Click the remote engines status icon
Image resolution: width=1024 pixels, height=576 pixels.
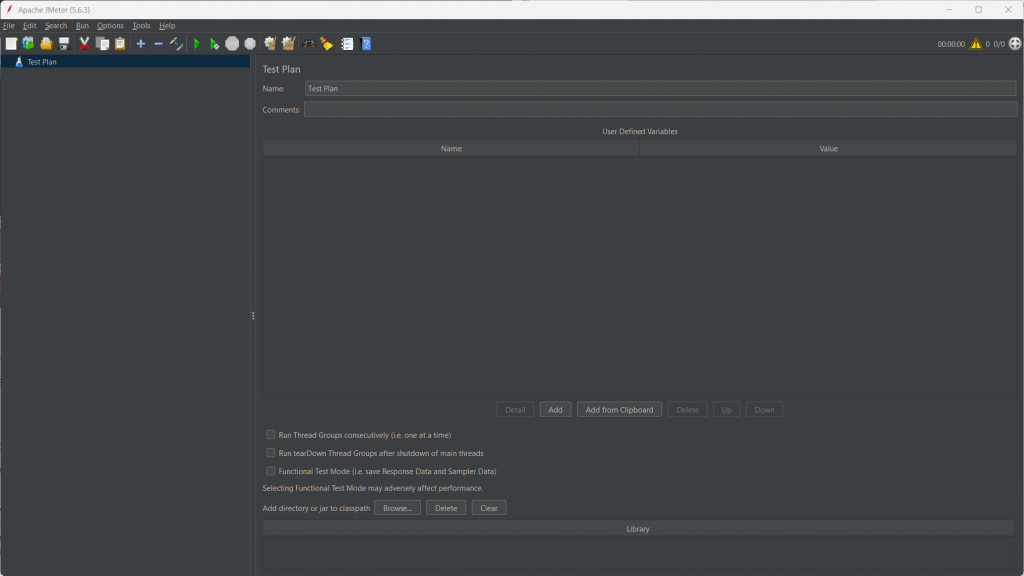1015,44
